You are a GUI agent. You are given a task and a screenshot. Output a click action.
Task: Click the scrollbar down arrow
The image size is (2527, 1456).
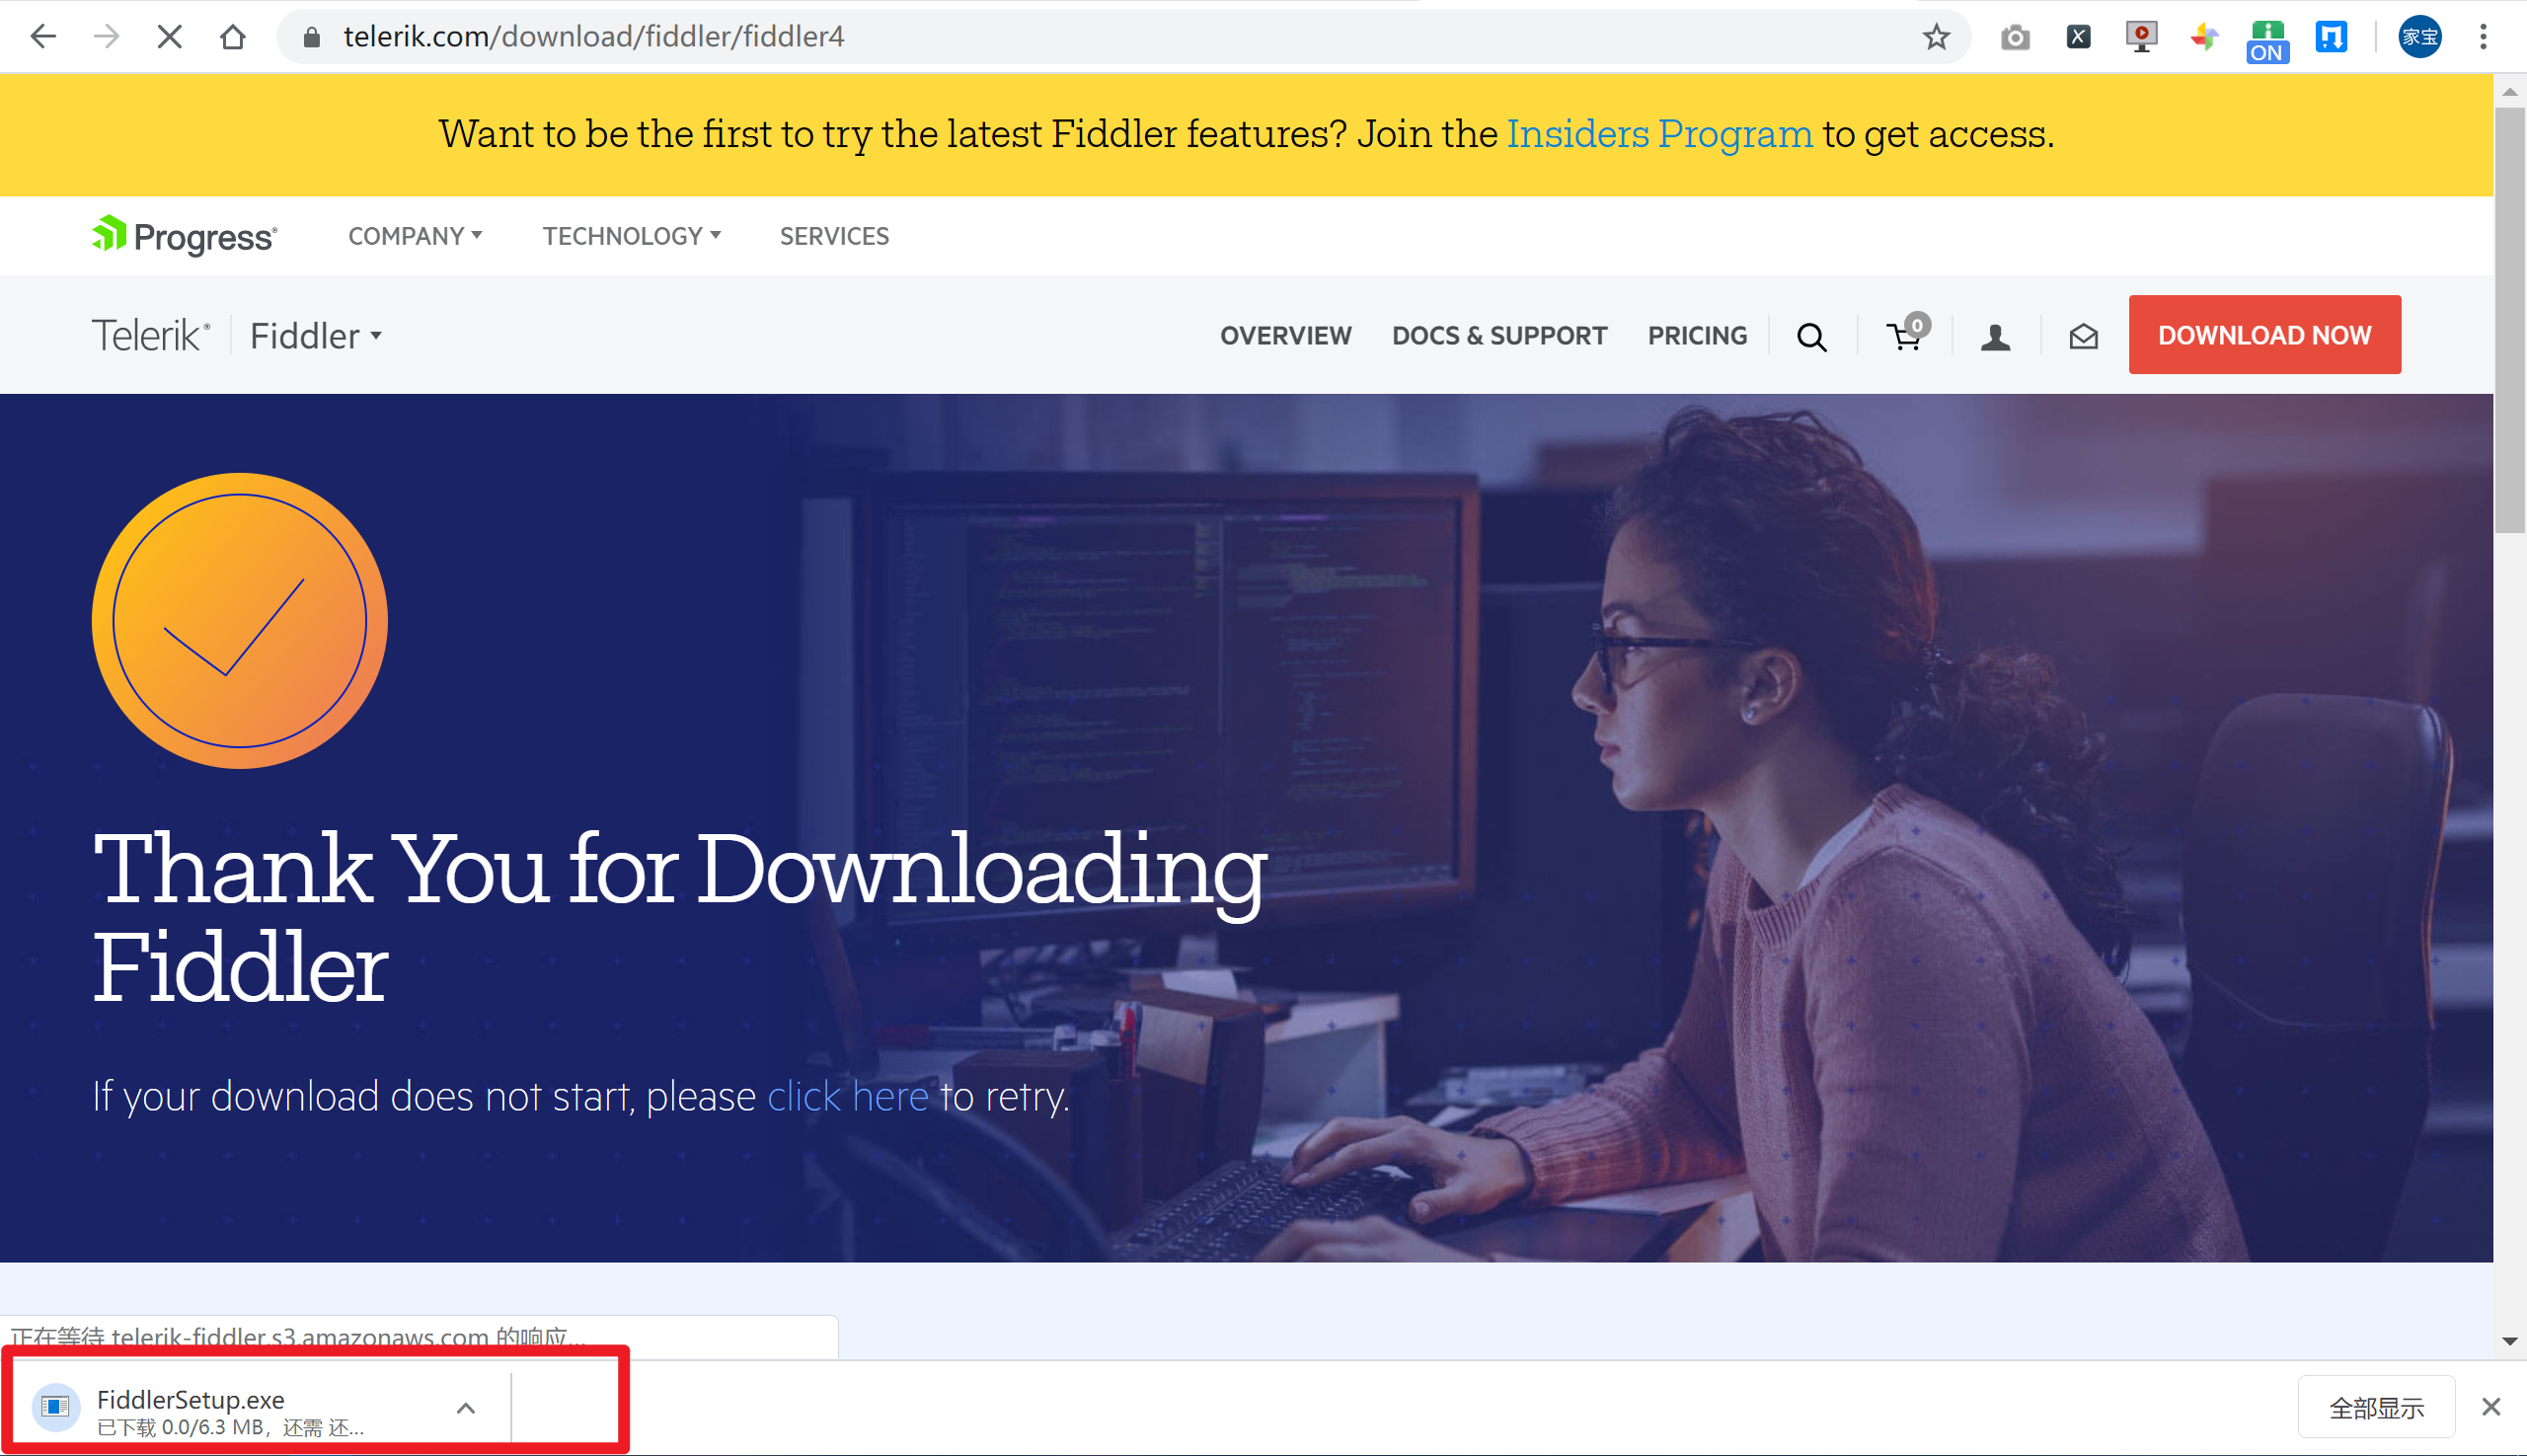pos(2510,1341)
